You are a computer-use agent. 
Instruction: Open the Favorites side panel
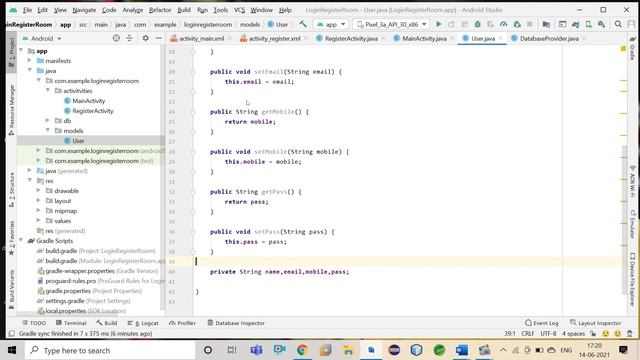11,238
